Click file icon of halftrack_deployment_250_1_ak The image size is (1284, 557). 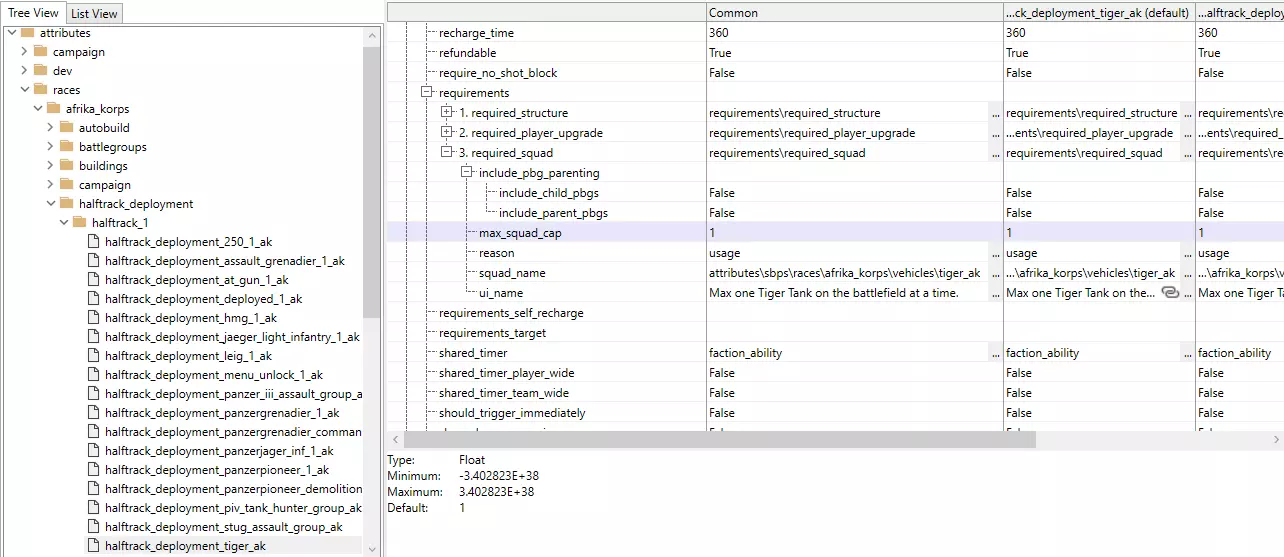(x=94, y=242)
